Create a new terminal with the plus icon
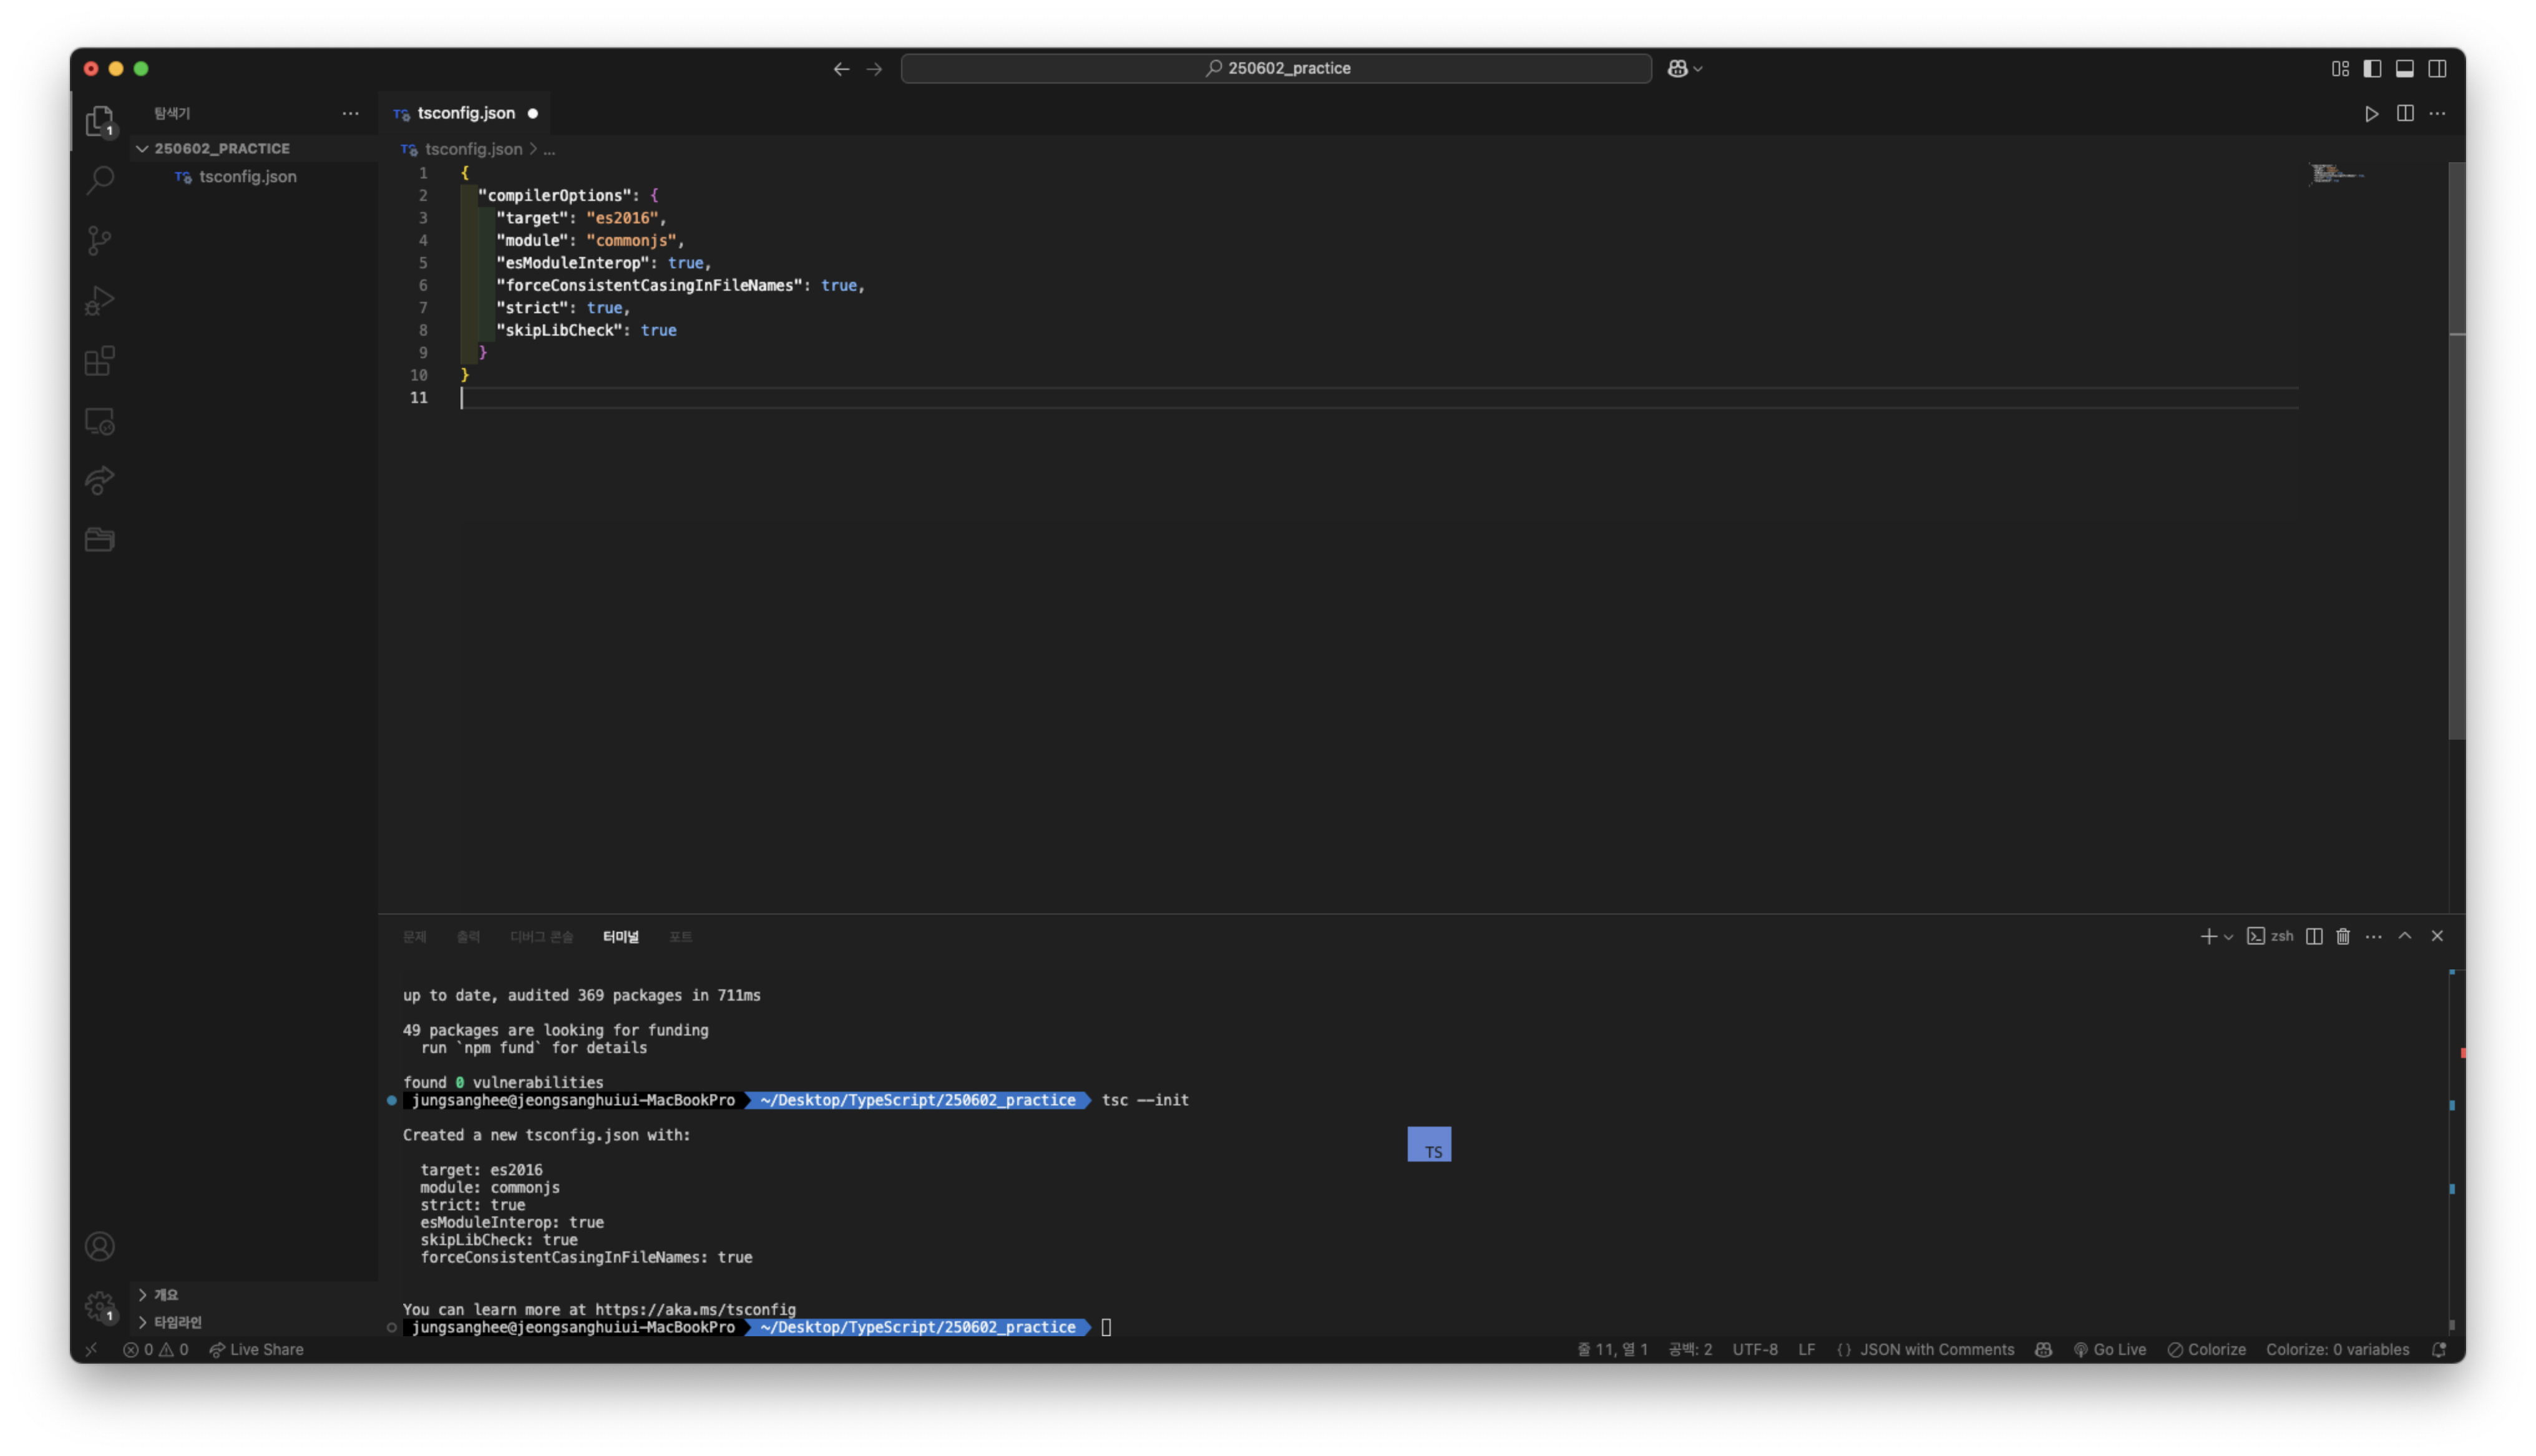The image size is (2536, 1456). coord(2208,936)
